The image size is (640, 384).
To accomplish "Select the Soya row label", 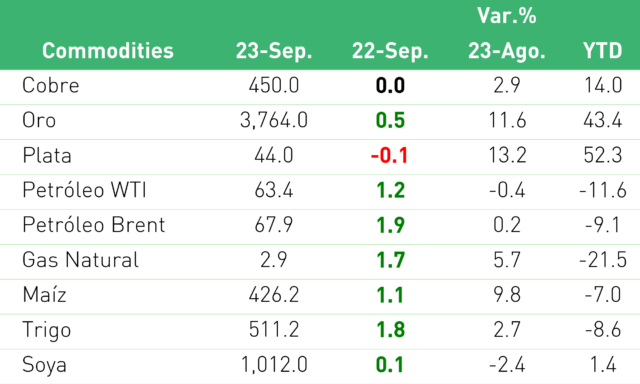I will (x=44, y=365).
